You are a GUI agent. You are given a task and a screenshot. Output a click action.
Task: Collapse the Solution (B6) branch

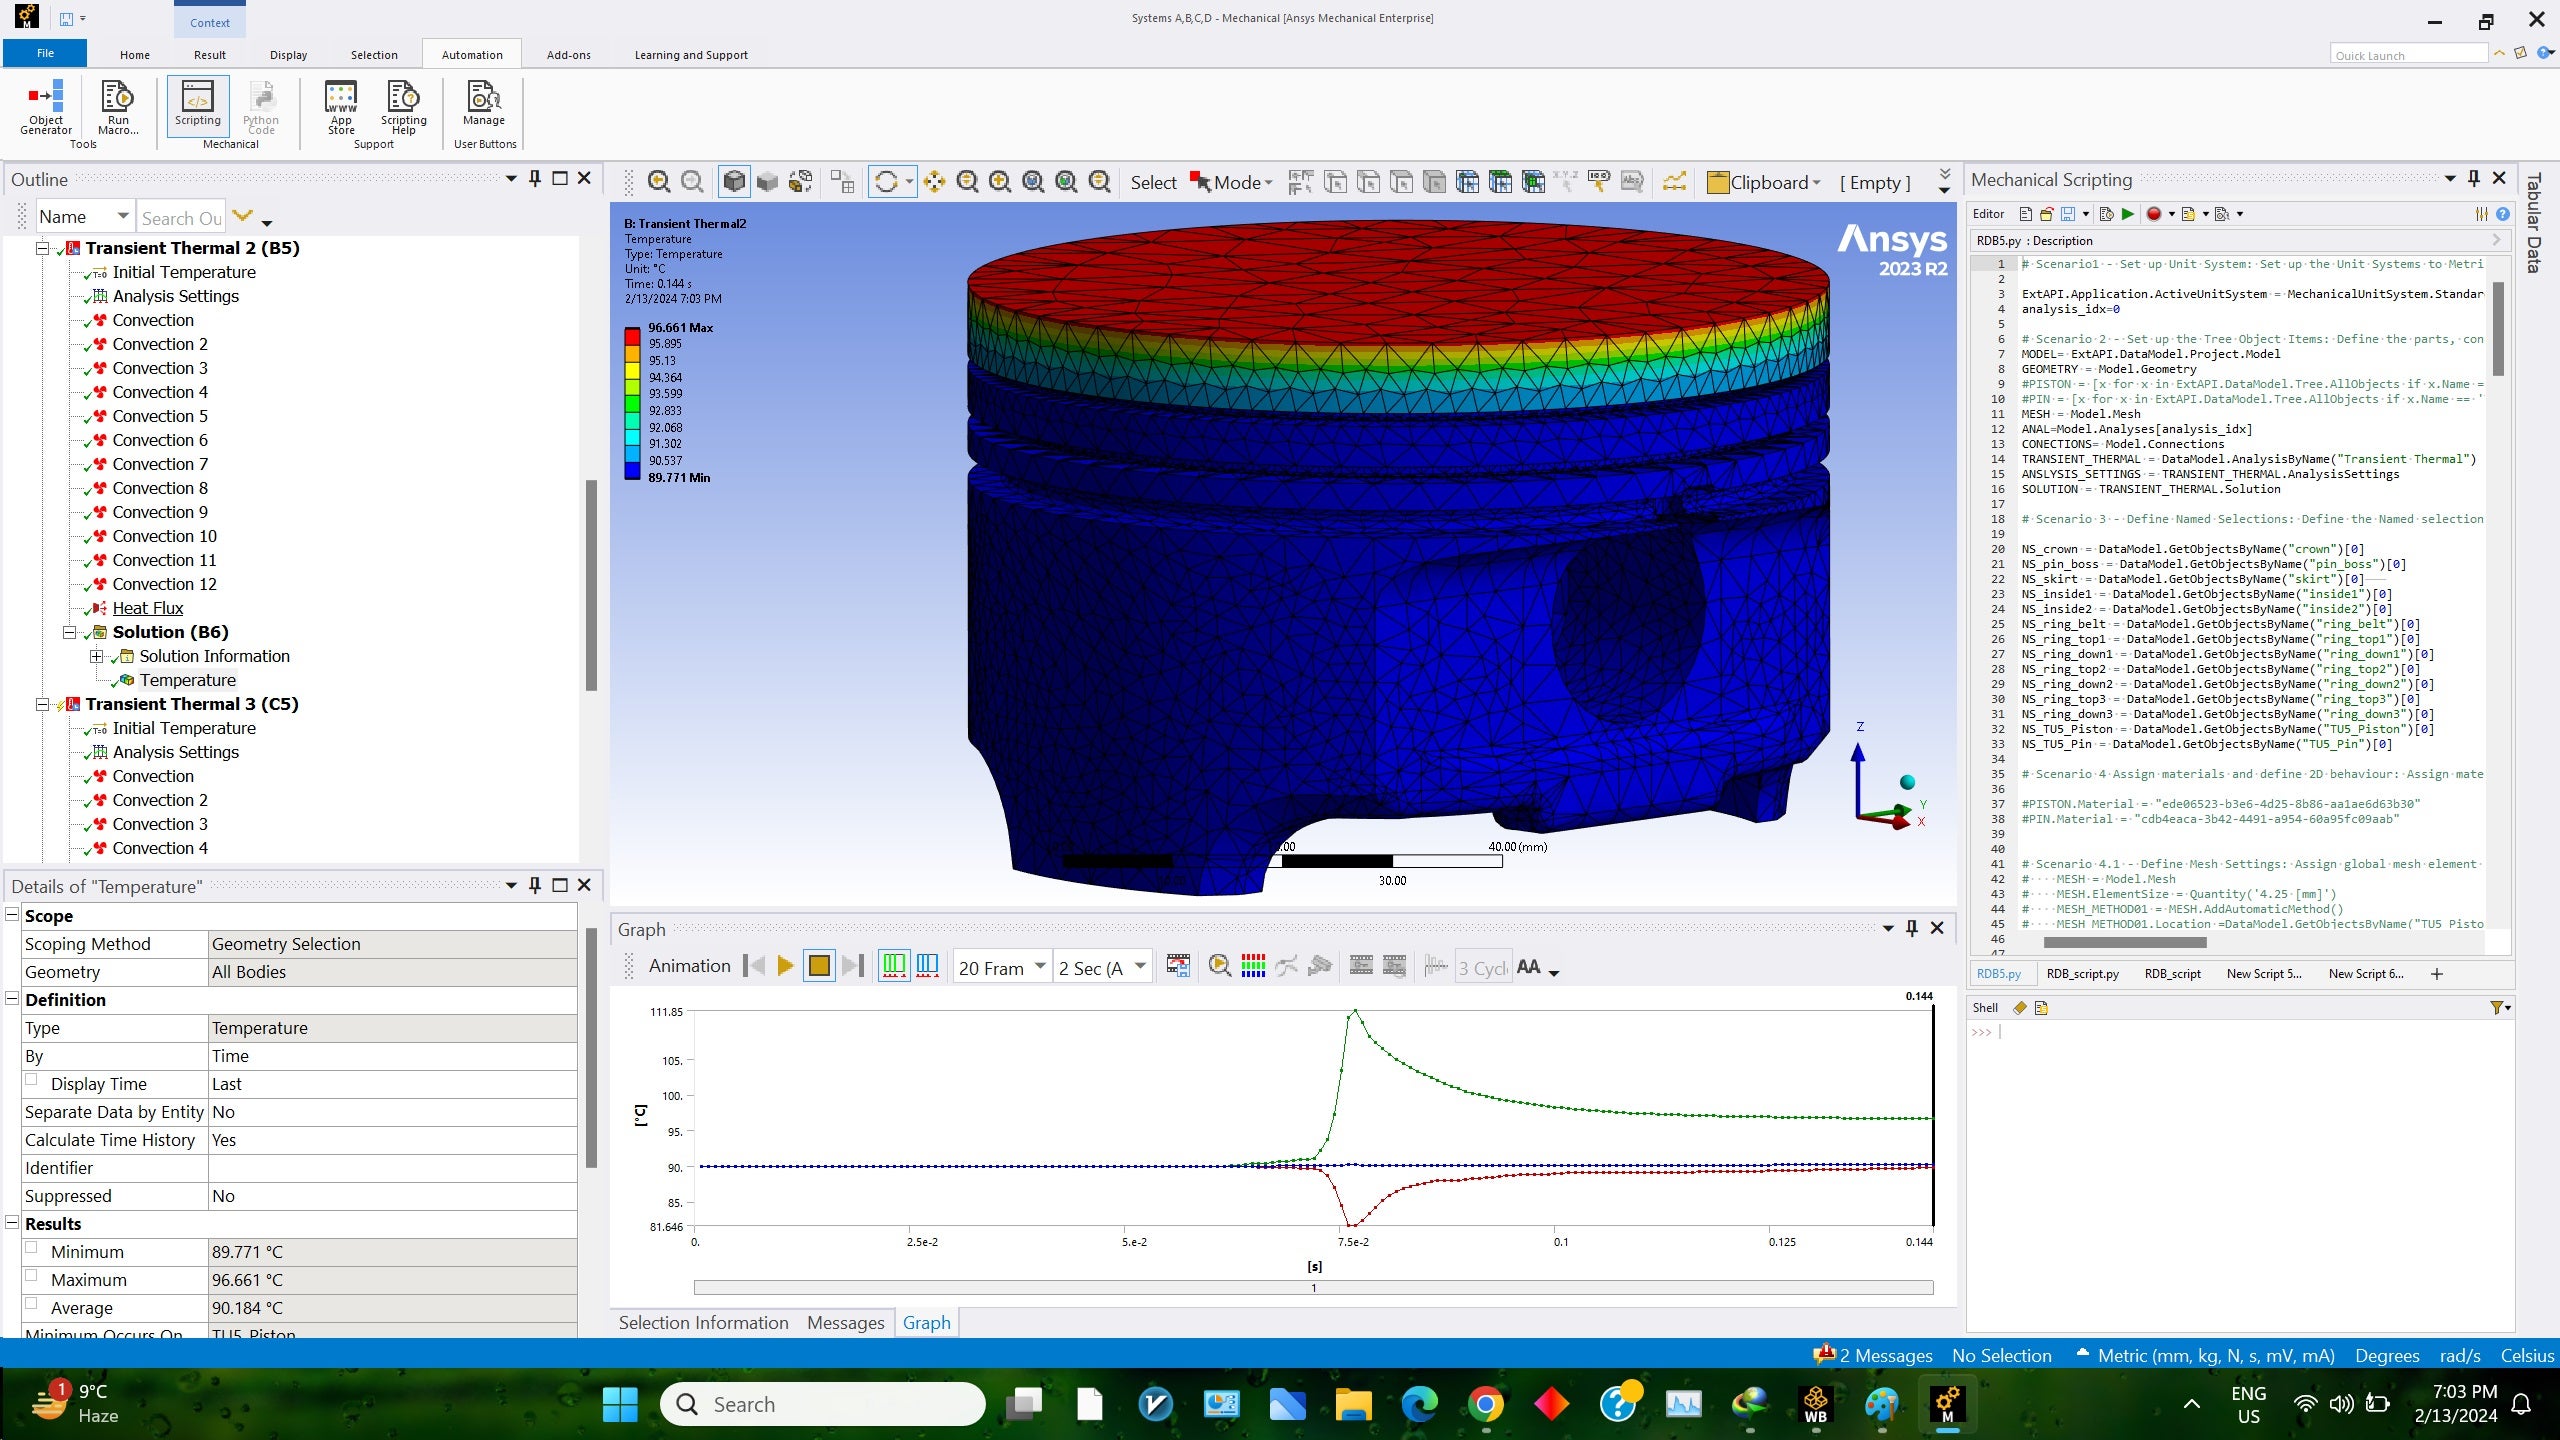[x=70, y=632]
